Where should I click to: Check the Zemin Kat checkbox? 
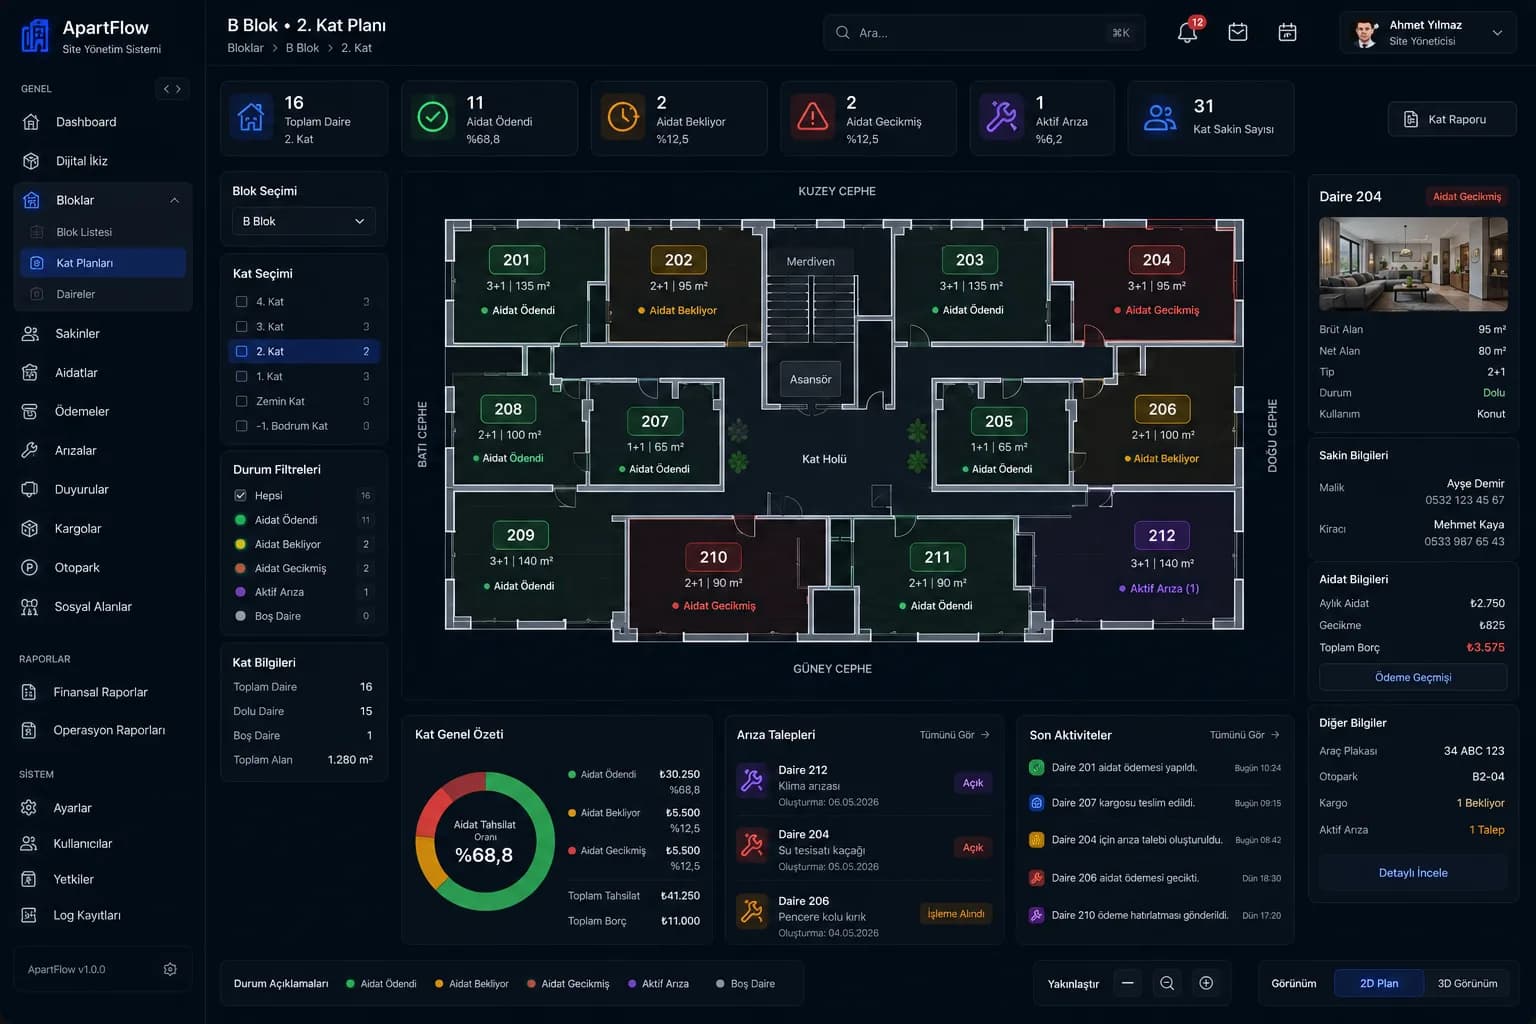click(241, 401)
